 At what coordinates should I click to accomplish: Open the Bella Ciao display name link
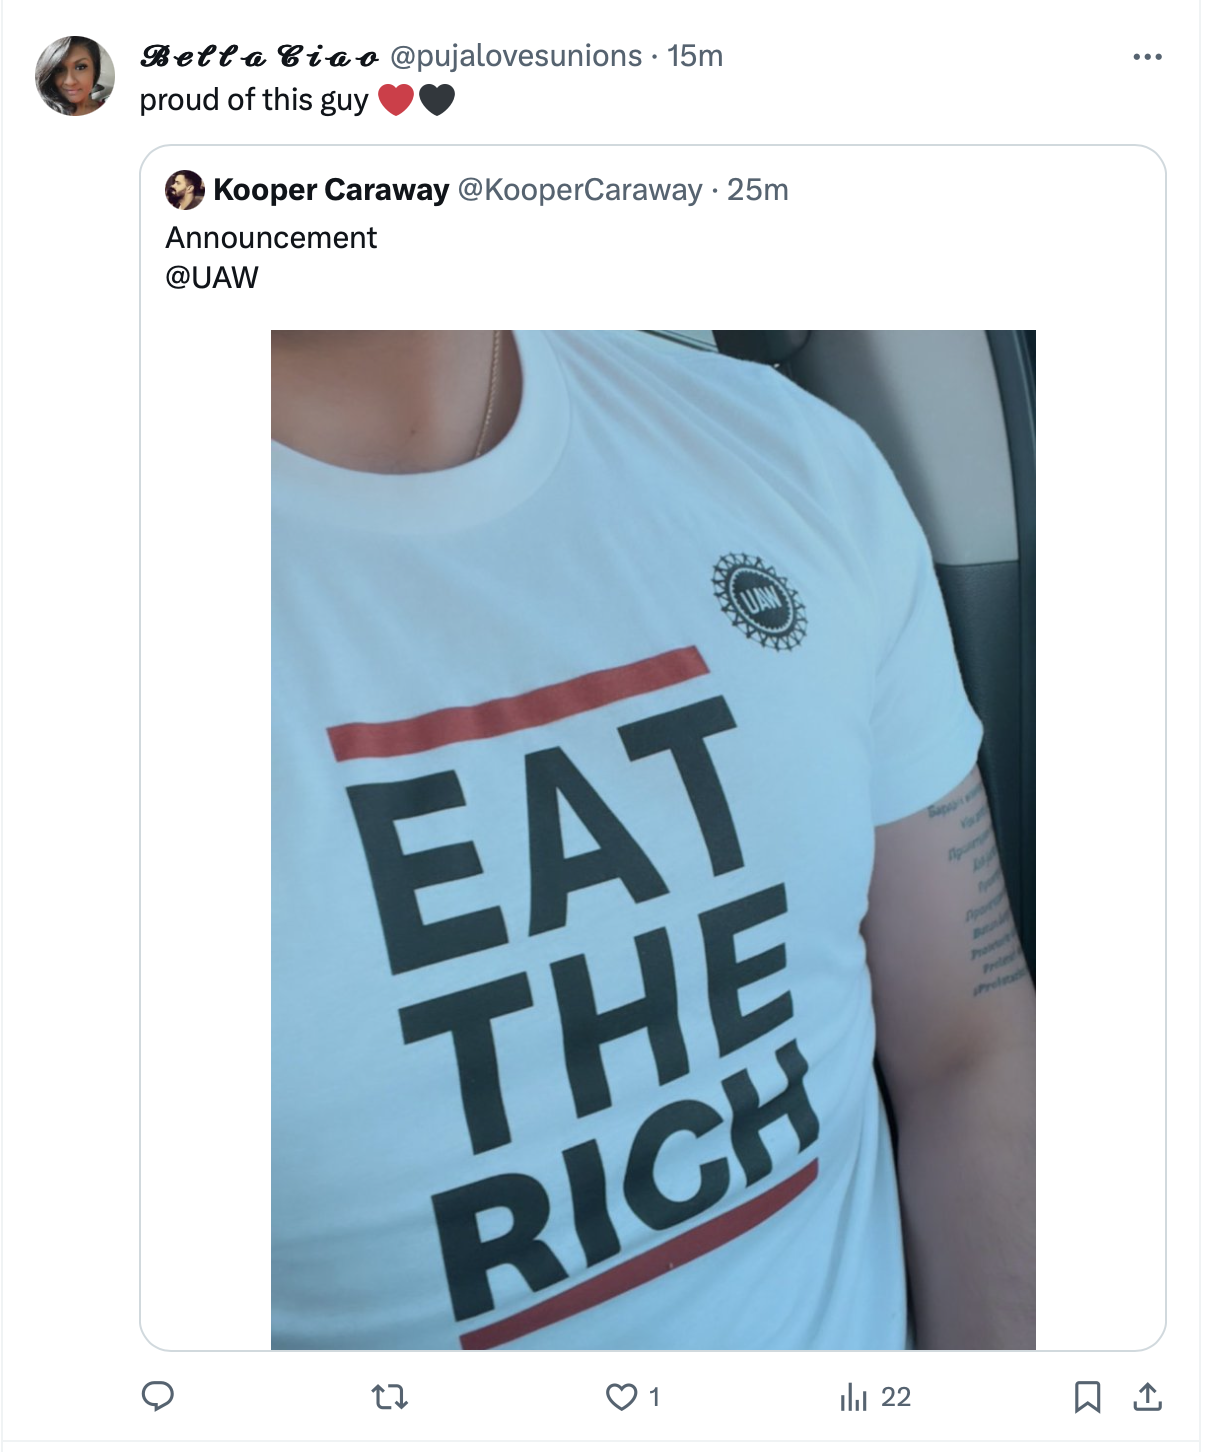259,57
